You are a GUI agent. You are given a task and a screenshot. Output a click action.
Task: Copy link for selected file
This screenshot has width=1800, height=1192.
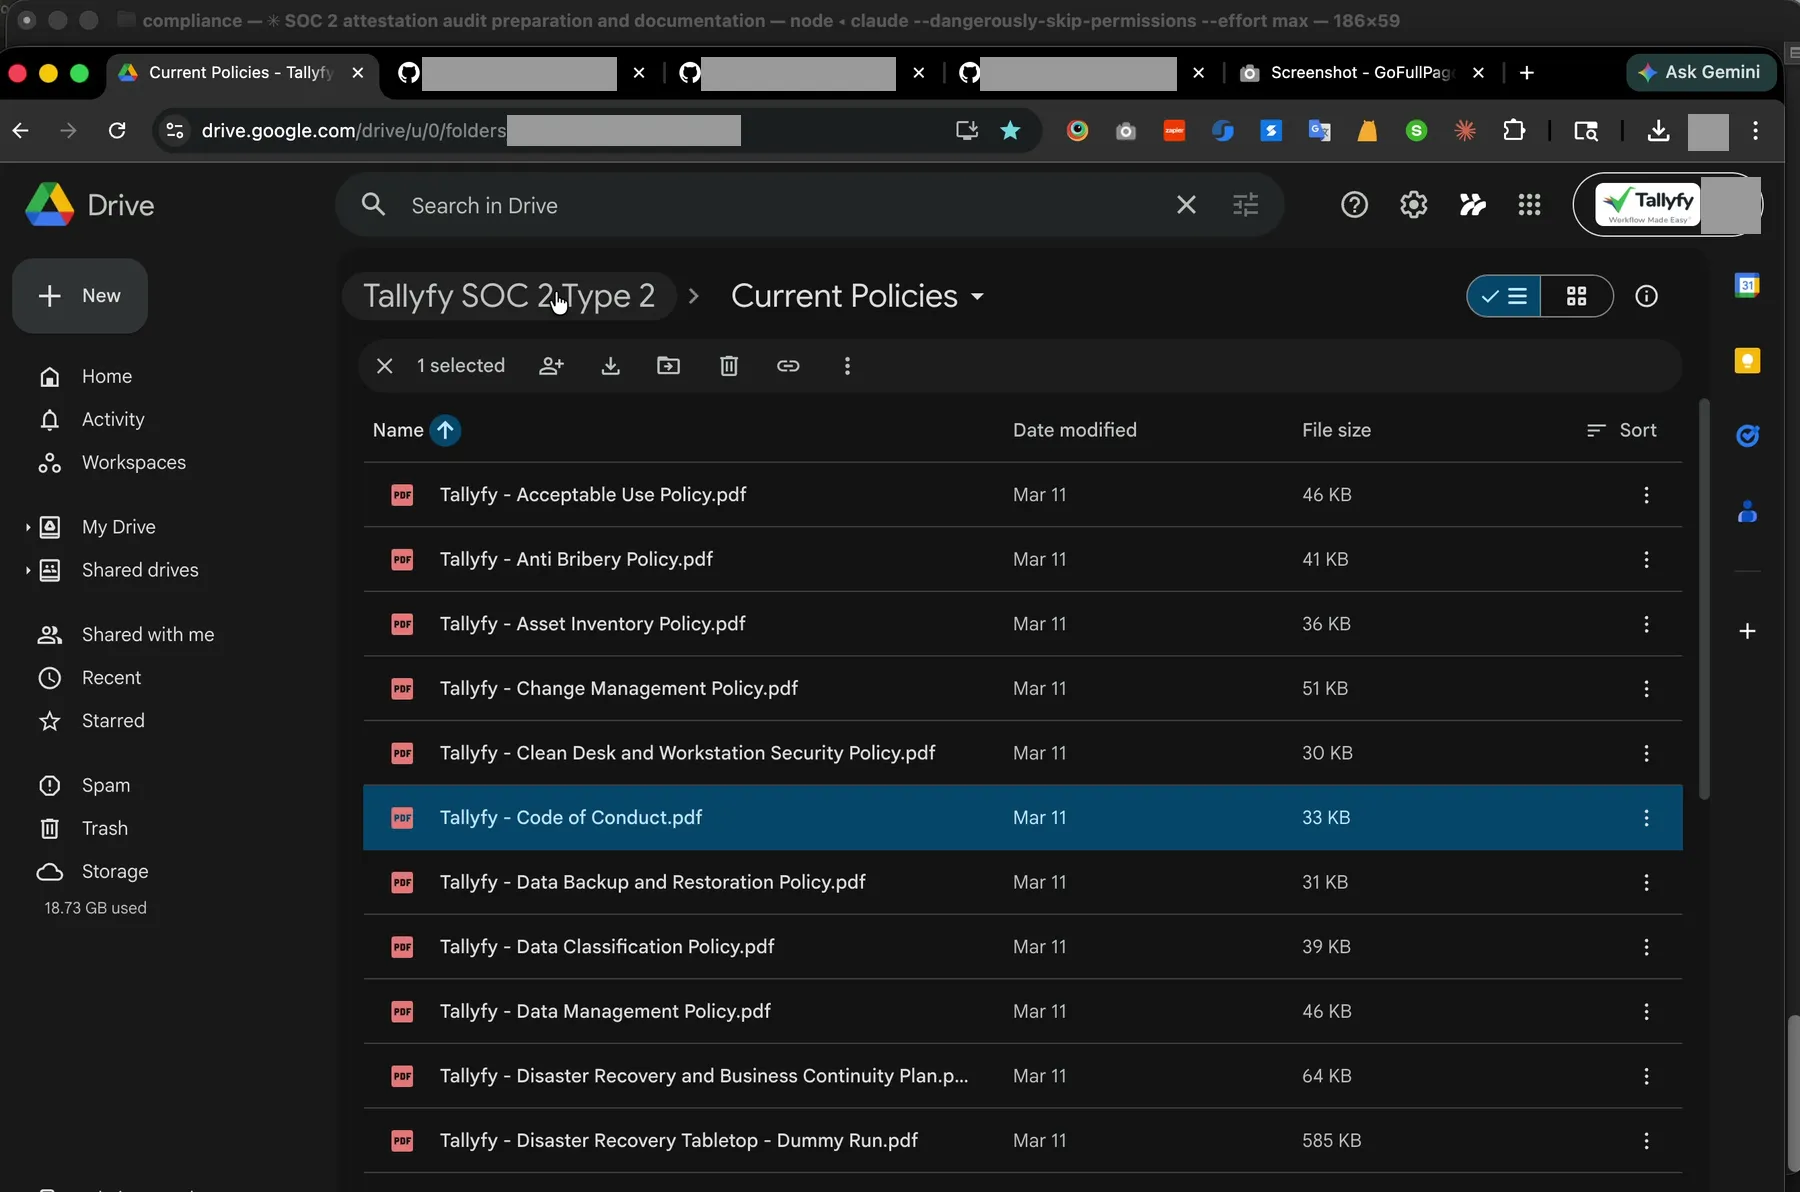pos(788,366)
